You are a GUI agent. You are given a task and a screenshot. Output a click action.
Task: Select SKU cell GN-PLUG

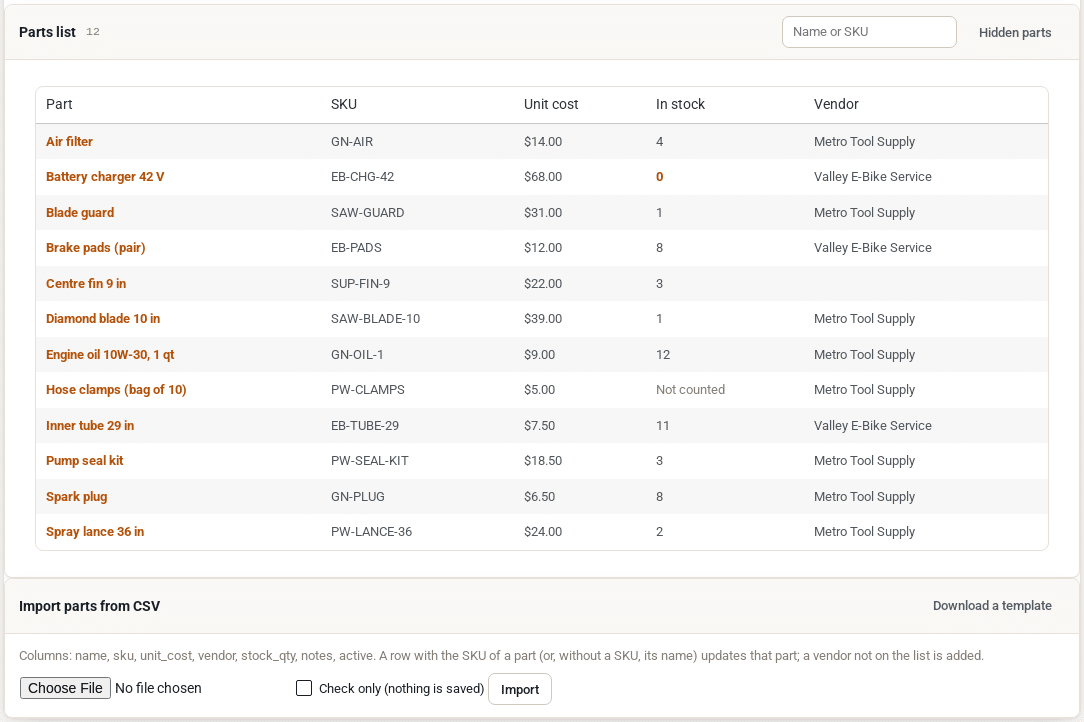click(357, 497)
